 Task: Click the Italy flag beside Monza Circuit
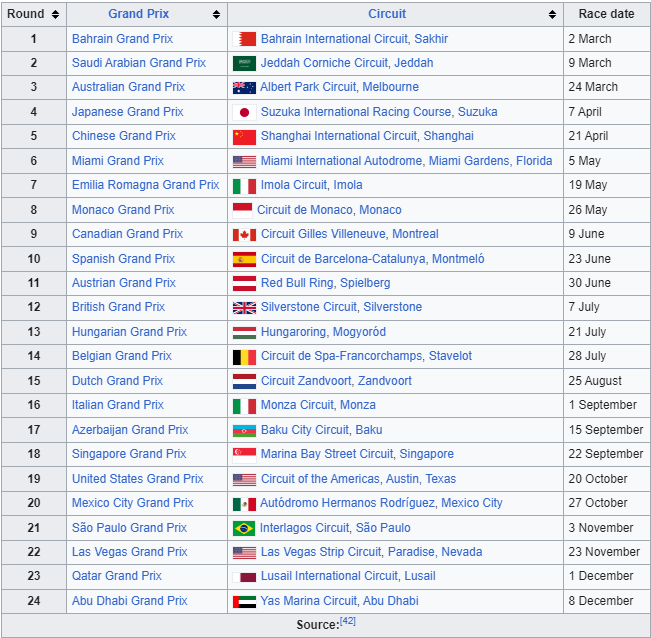click(244, 406)
